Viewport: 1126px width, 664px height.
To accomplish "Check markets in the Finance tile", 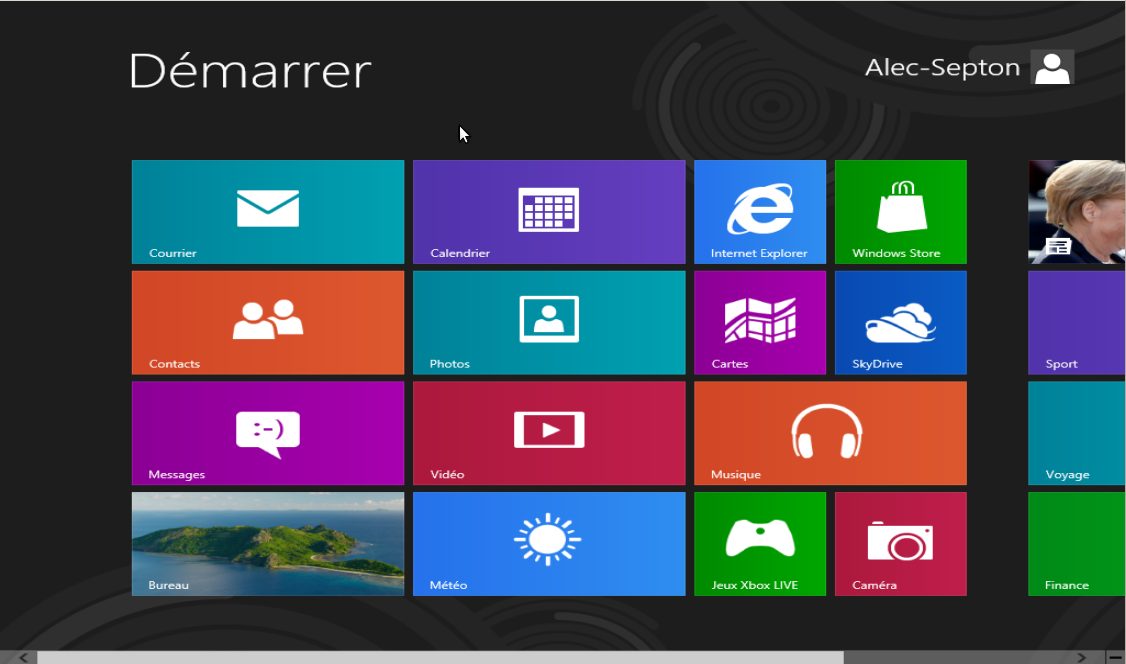I will (1075, 543).
